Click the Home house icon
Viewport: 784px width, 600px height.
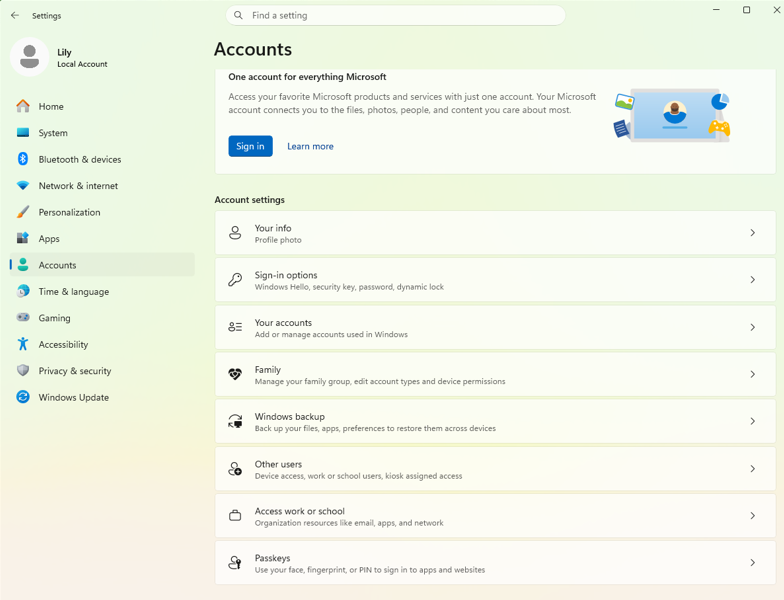pos(22,106)
